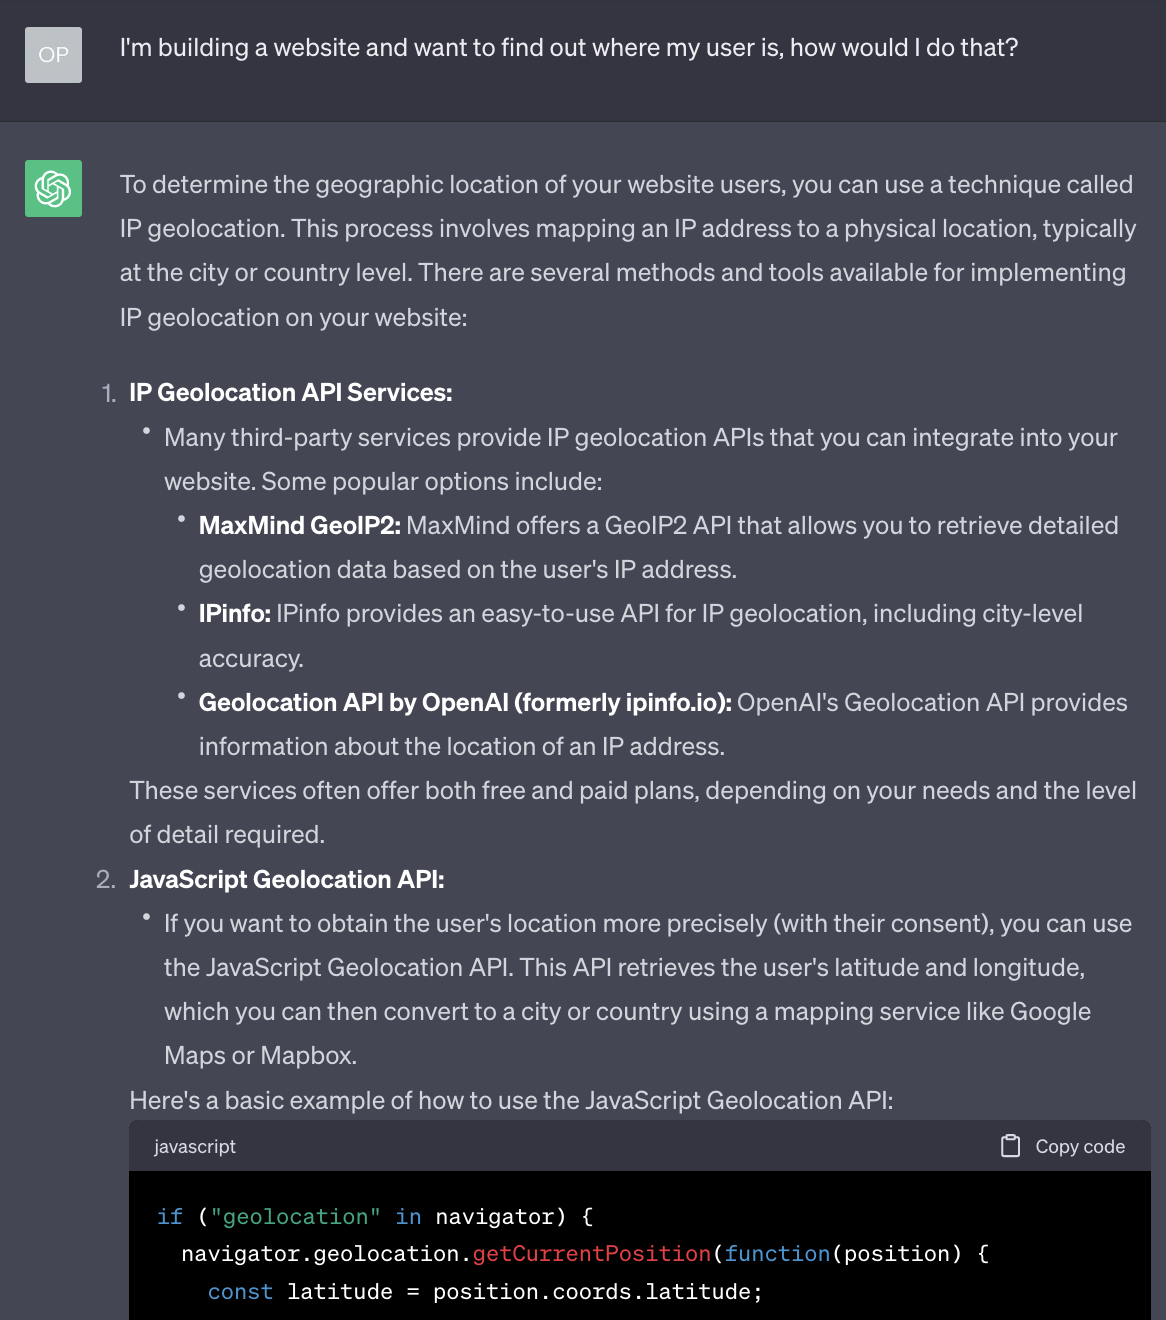The width and height of the screenshot is (1166, 1320).
Task: Click the OP user avatar
Action: (53, 55)
